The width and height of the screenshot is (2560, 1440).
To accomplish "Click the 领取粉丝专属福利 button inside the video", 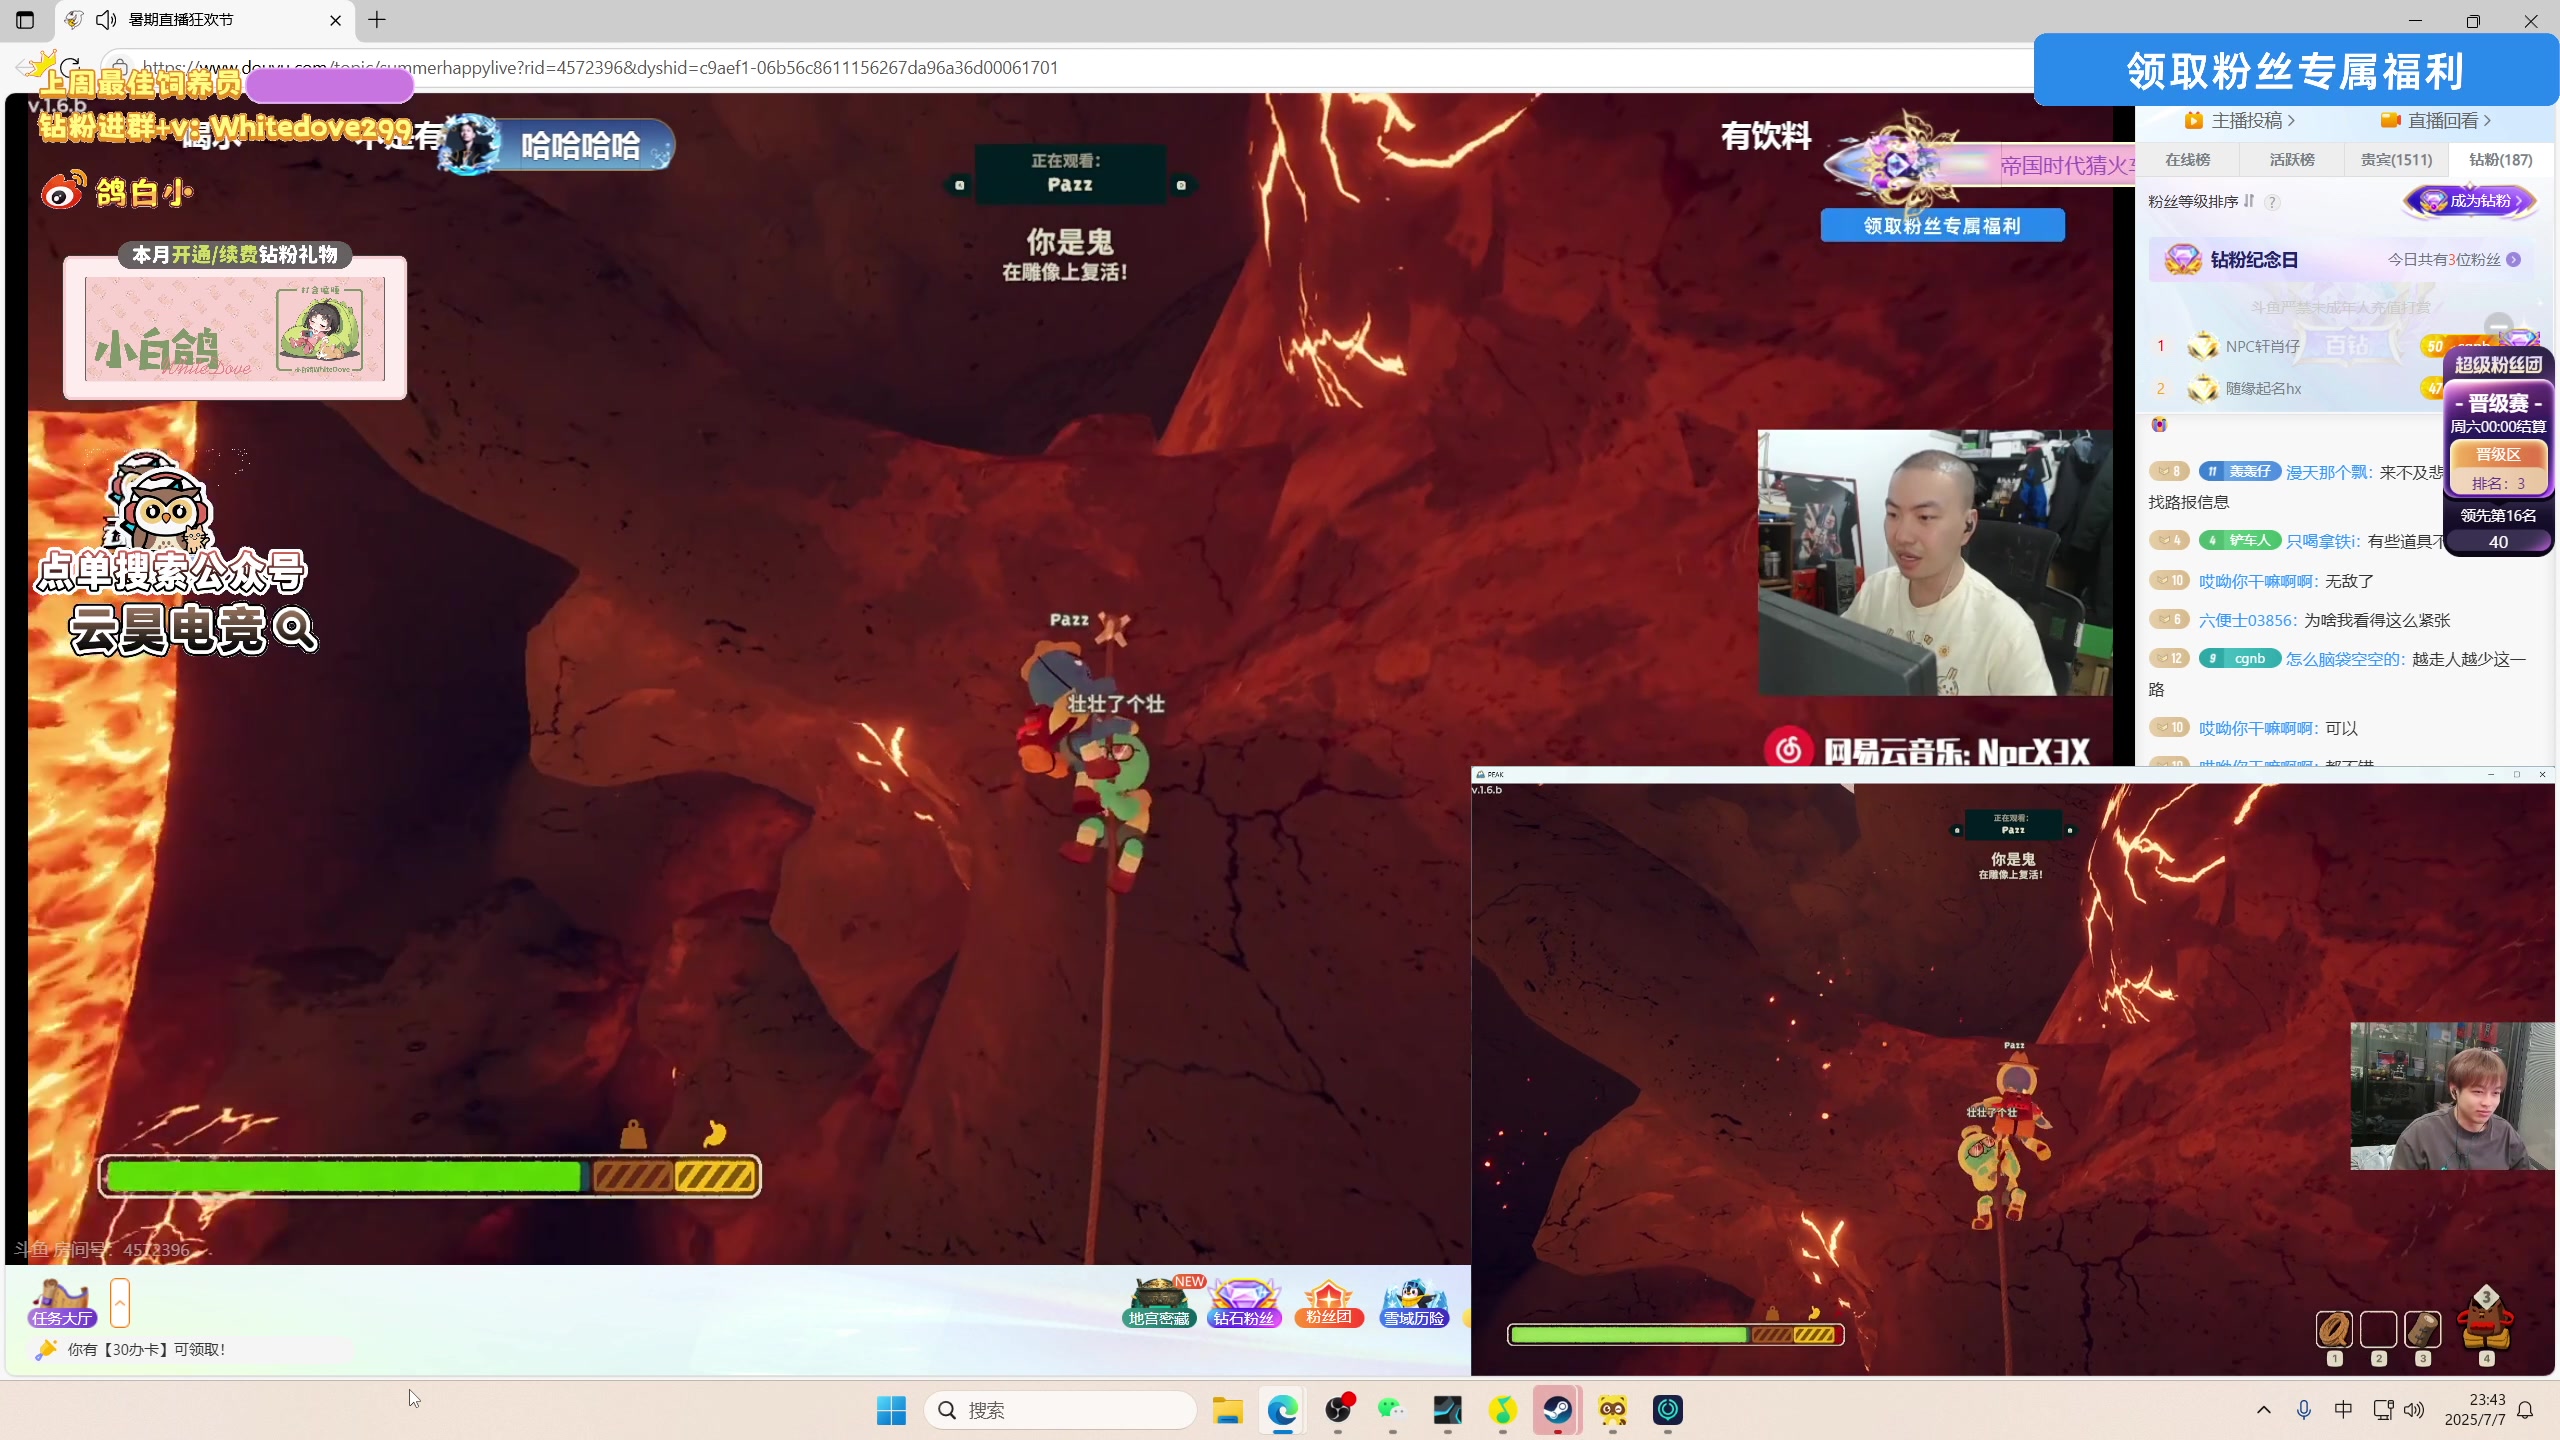I will point(1942,226).
